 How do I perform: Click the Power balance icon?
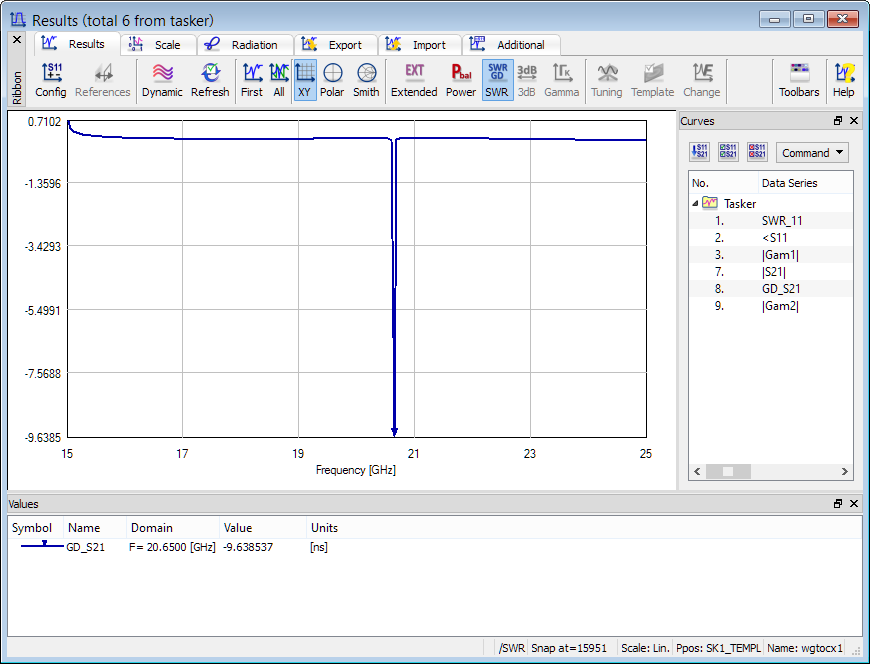tap(461, 80)
